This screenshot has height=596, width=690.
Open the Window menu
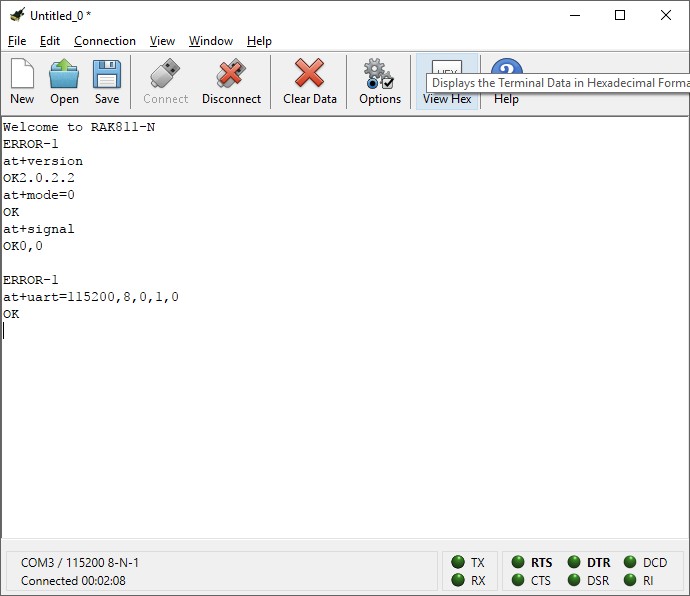[x=211, y=41]
